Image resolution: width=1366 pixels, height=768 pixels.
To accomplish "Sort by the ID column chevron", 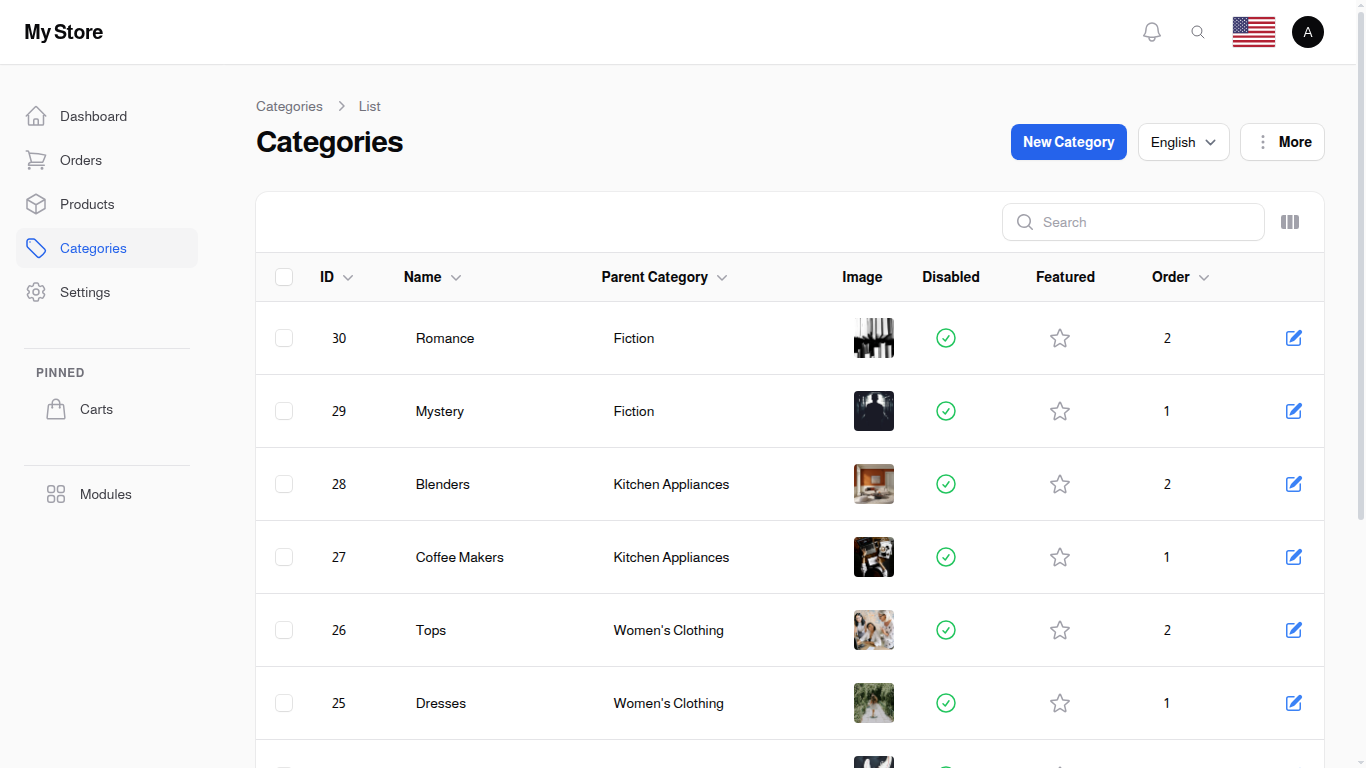I will [x=348, y=277].
